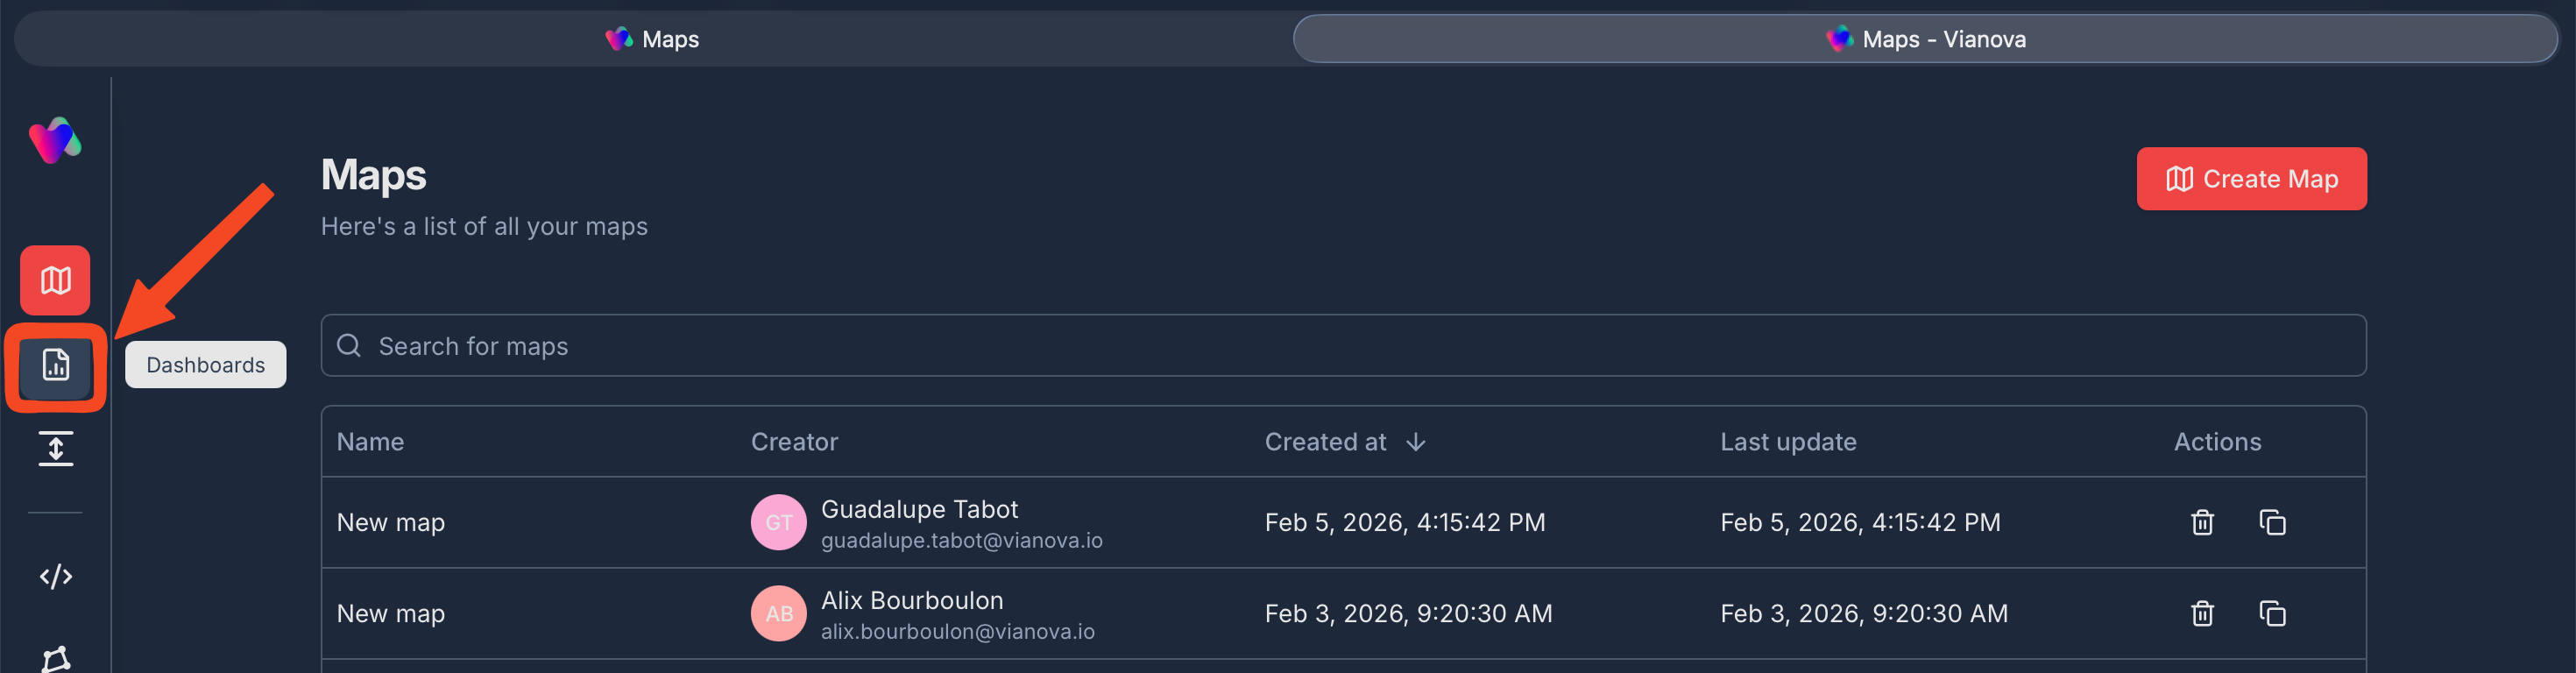The image size is (2576, 673).
Task: Sort by Created at column arrow
Action: (x=1415, y=442)
